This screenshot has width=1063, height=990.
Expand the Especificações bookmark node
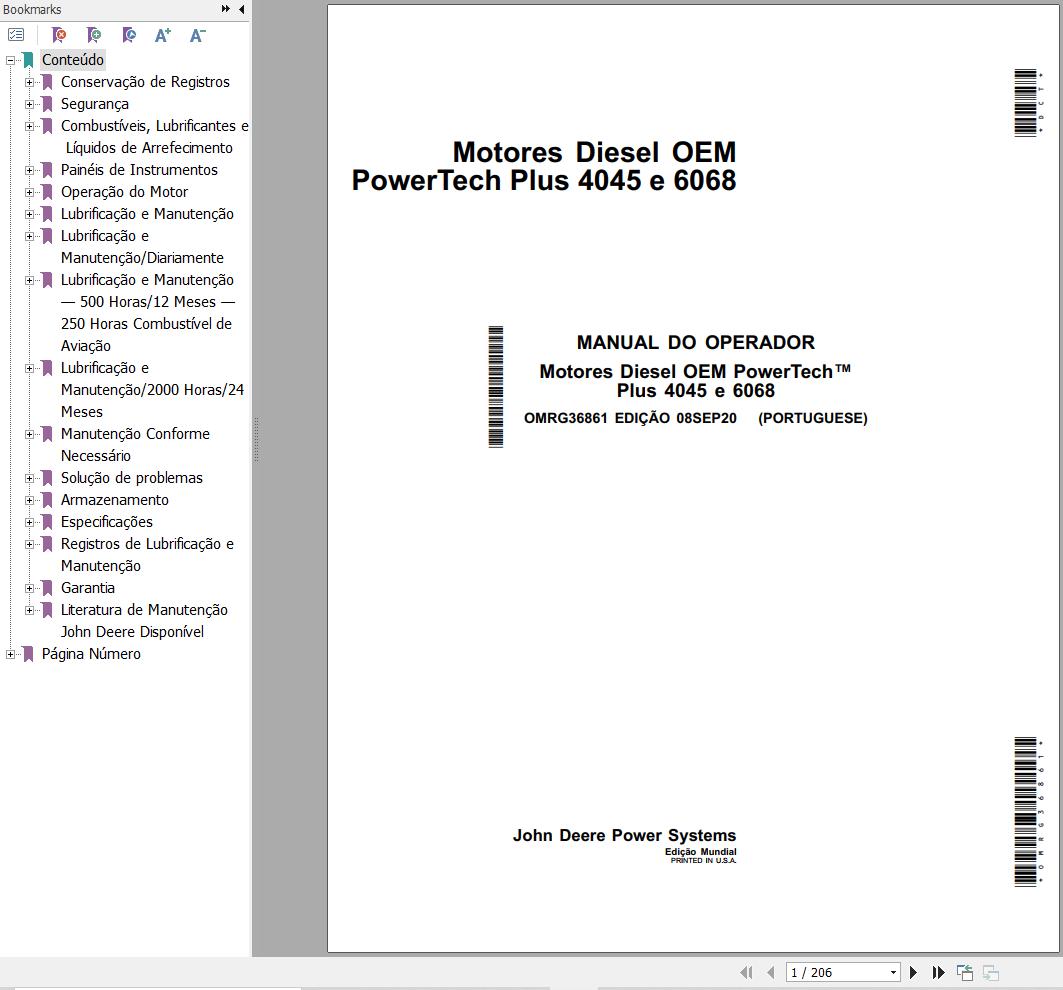pos(29,522)
